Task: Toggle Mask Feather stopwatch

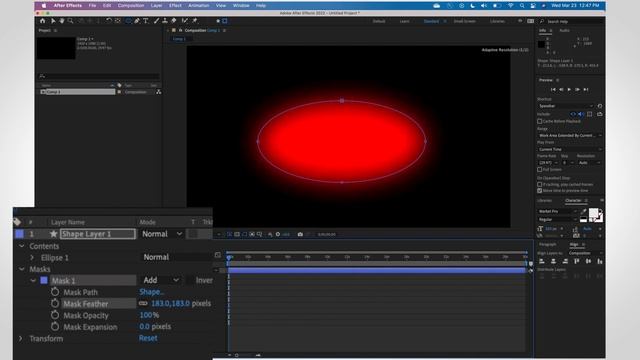Action: (55, 304)
